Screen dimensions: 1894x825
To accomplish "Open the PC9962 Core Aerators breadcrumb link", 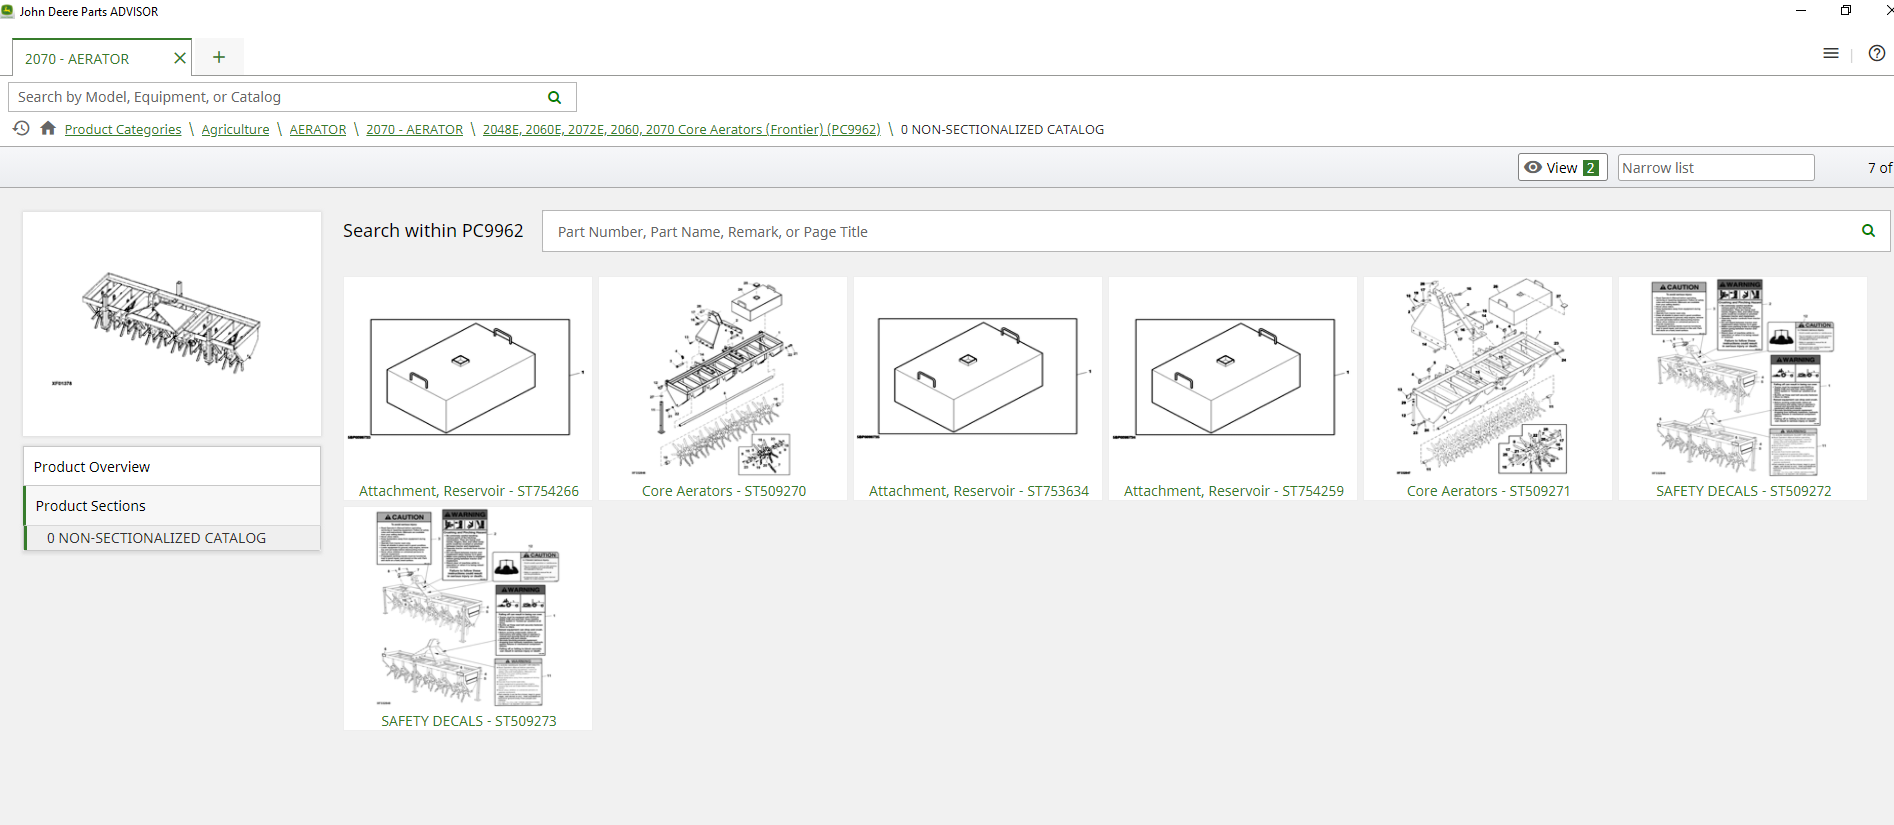I will [681, 129].
